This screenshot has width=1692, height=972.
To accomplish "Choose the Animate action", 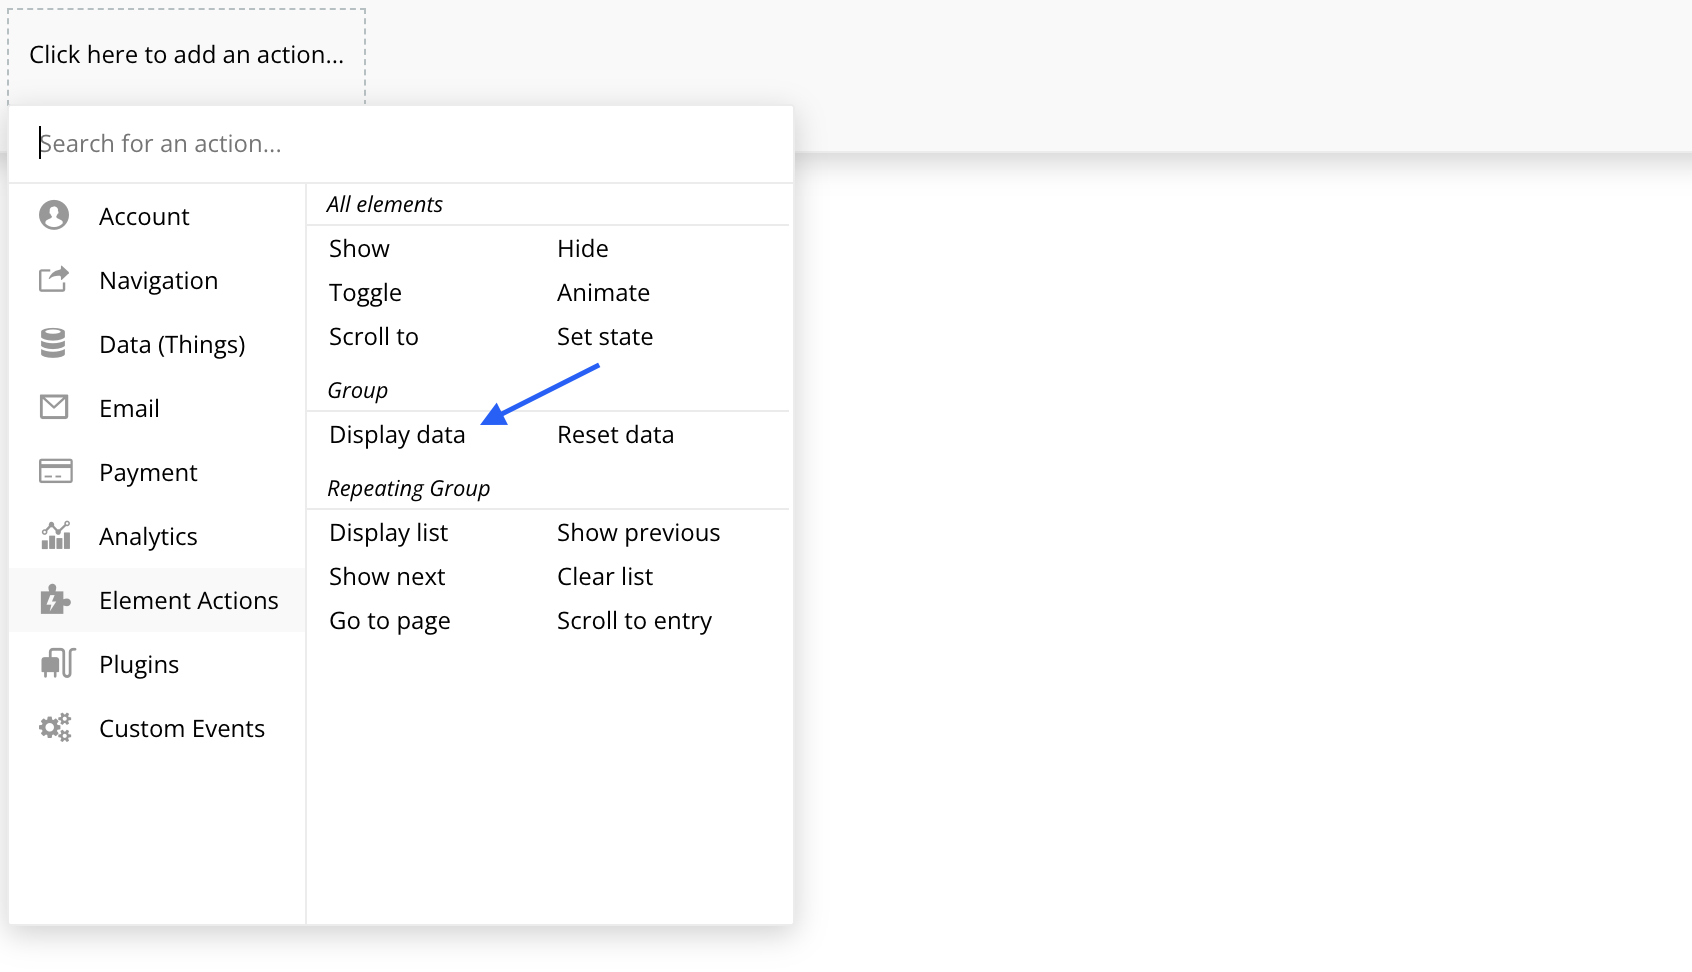I will tap(603, 292).
